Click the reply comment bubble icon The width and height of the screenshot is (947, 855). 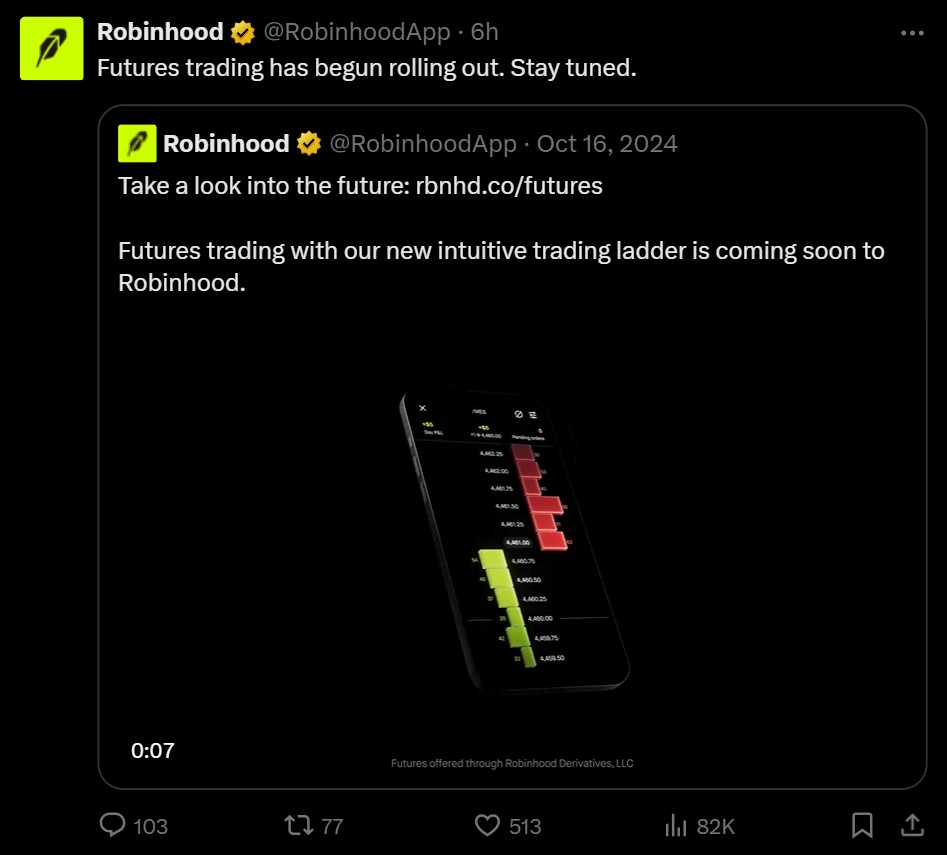click(x=112, y=825)
